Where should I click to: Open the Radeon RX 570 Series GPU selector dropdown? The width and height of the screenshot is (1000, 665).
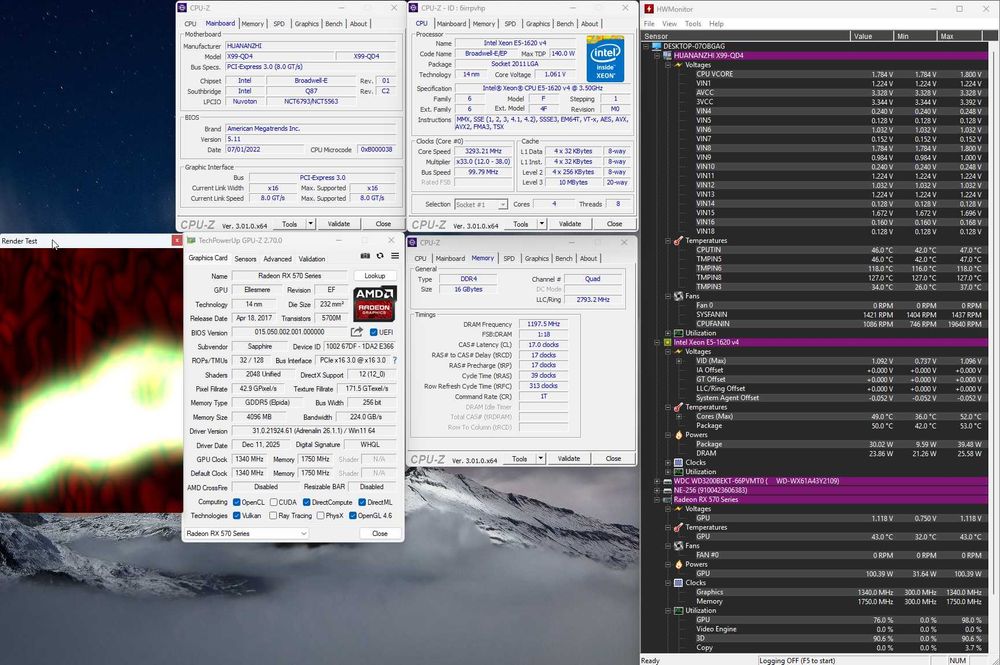(247, 533)
